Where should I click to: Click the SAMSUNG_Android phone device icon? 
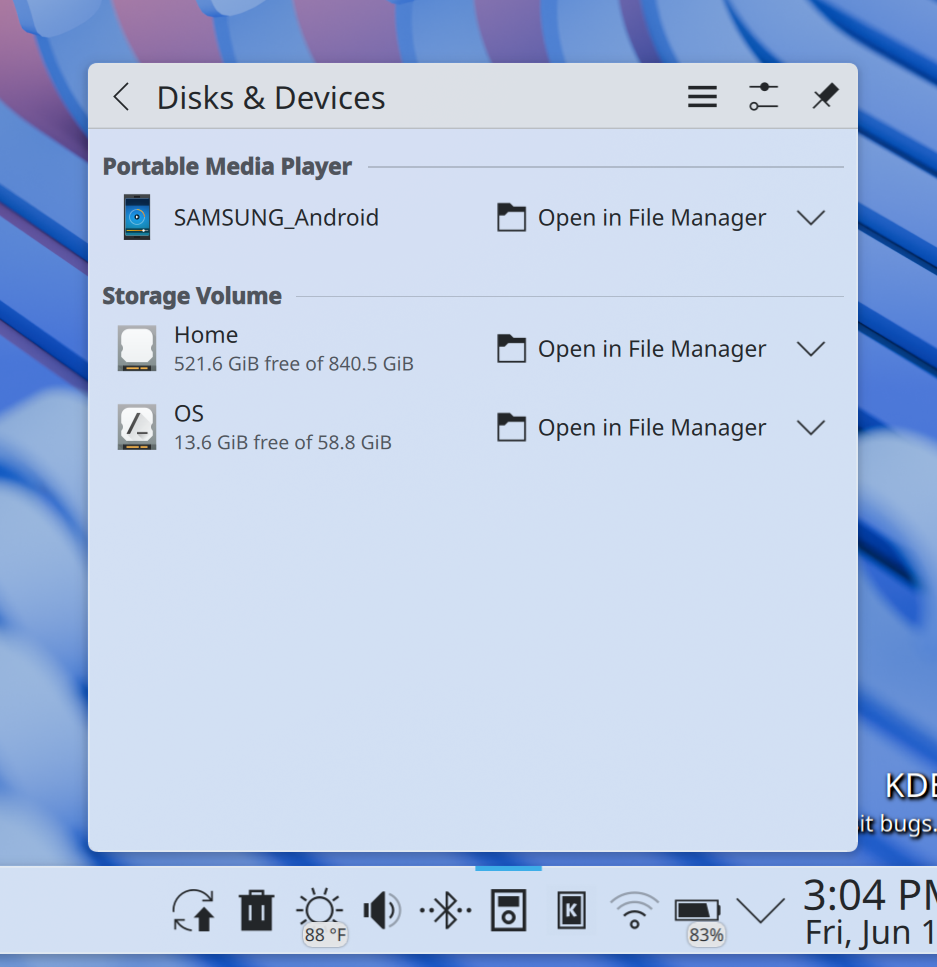tap(137, 217)
